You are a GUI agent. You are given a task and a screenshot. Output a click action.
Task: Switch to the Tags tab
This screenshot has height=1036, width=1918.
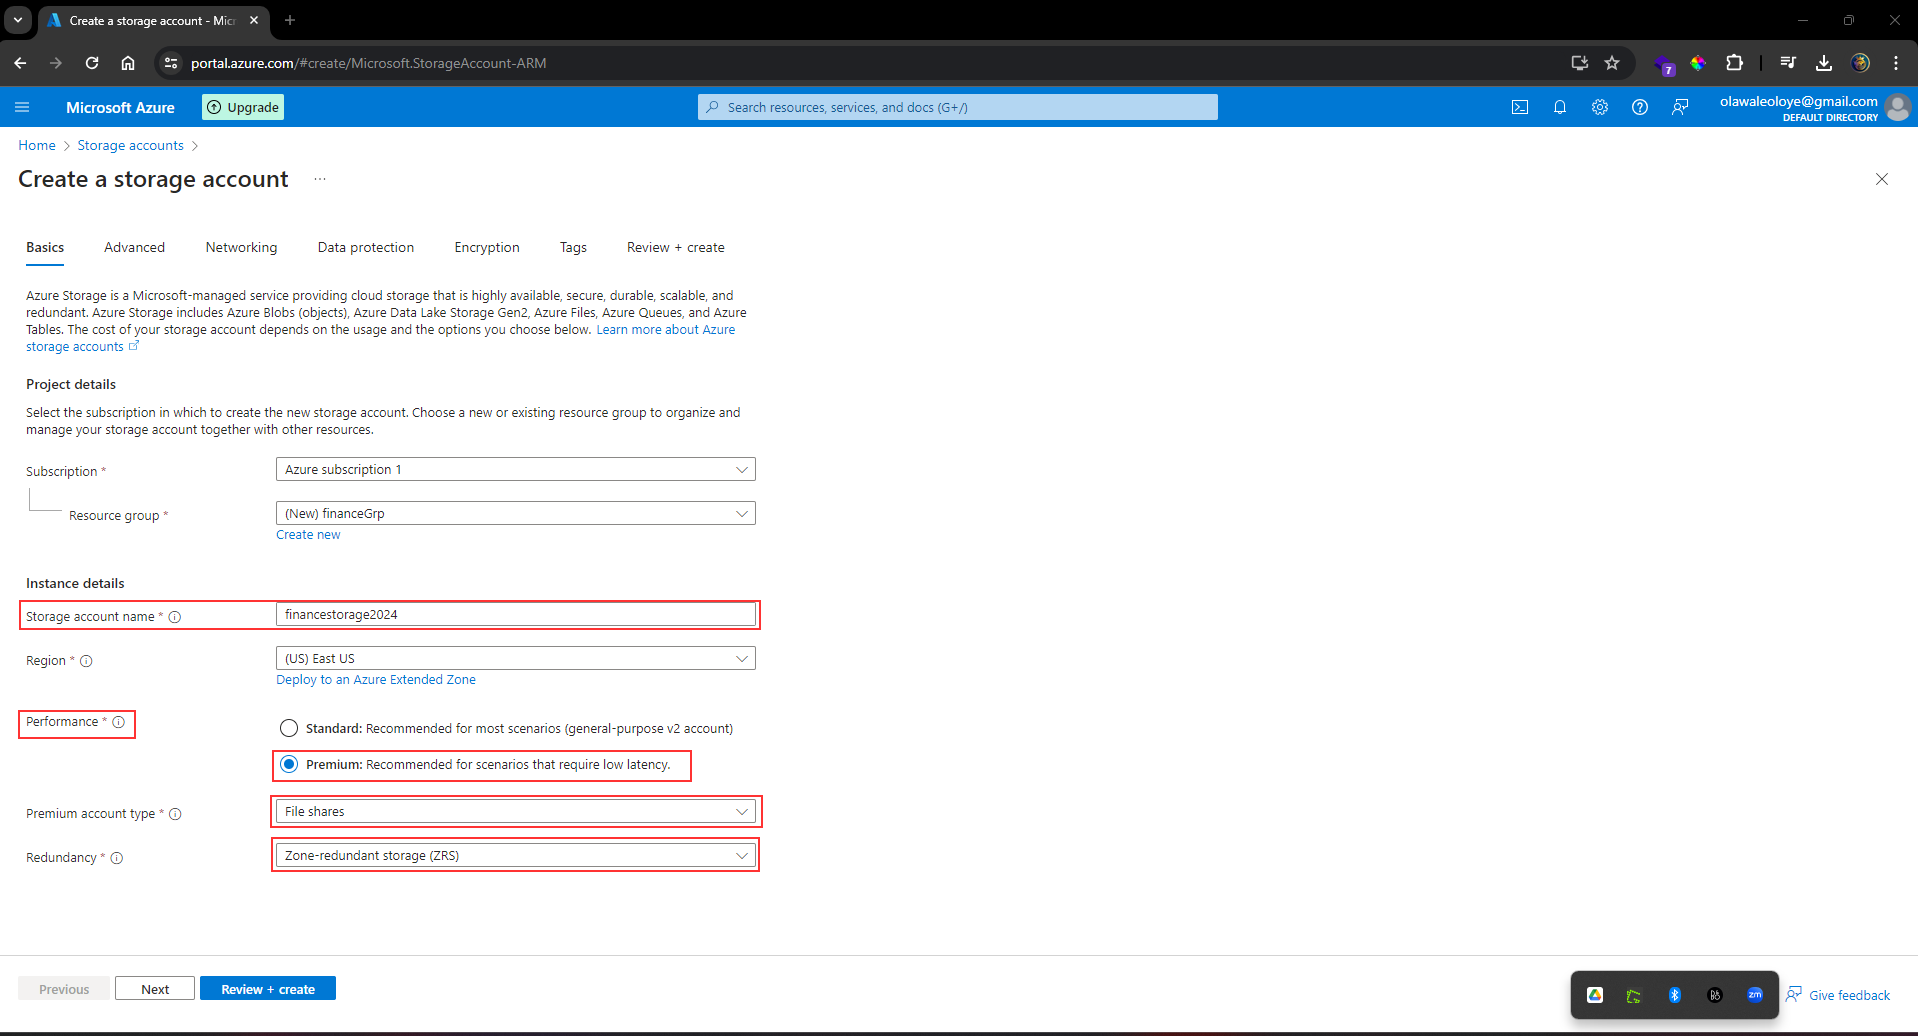573,247
